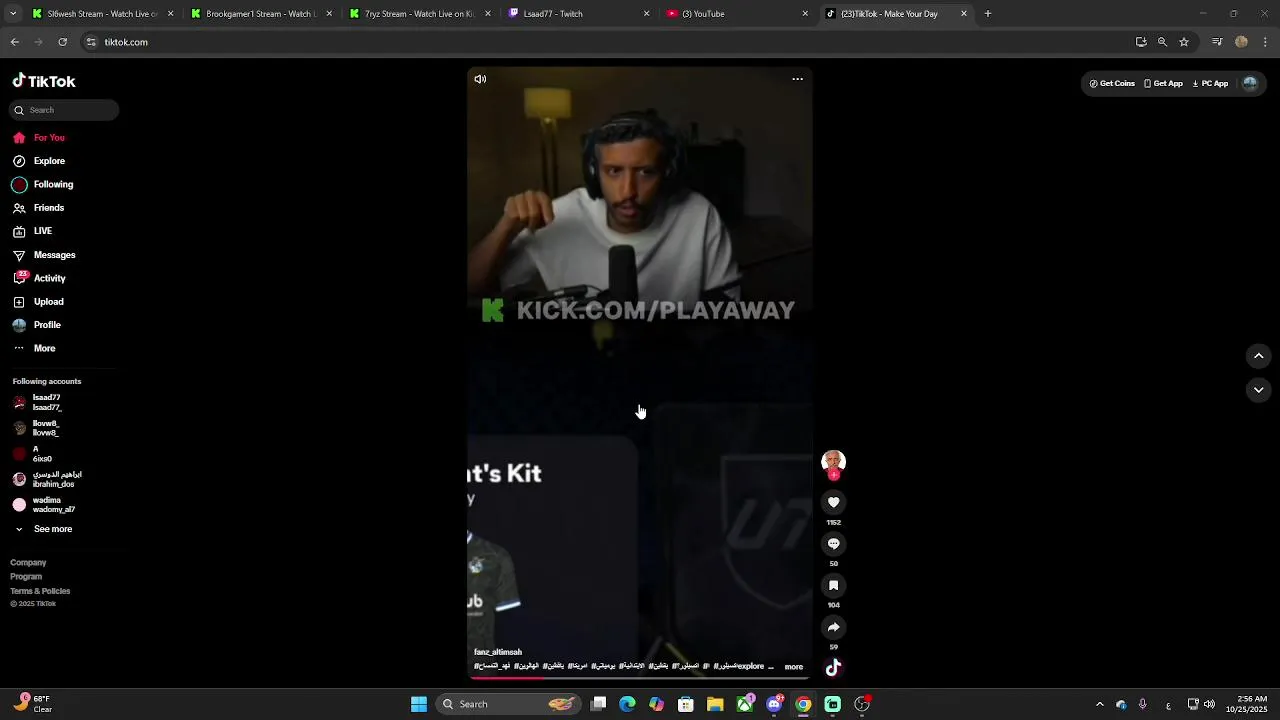
Task: Open the video comments bubble icon
Action: pyautogui.click(x=833, y=544)
